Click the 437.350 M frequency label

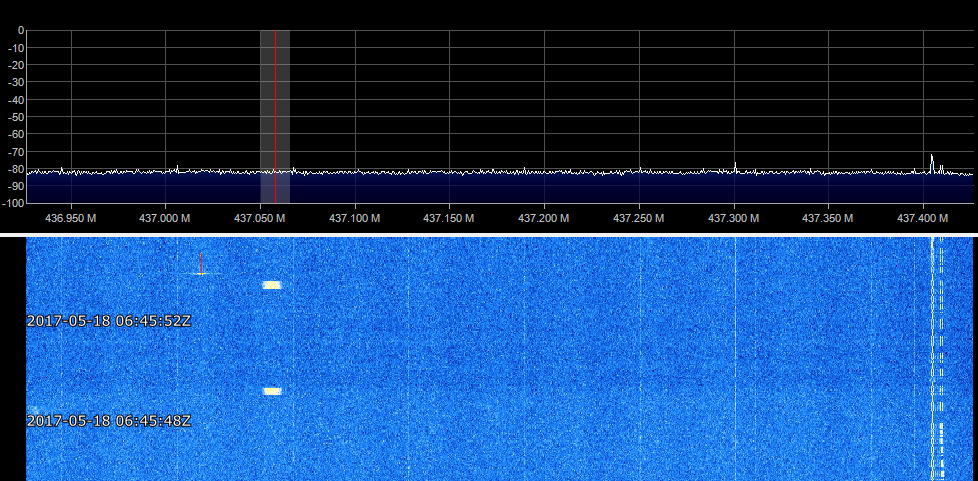(x=828, y=218)
